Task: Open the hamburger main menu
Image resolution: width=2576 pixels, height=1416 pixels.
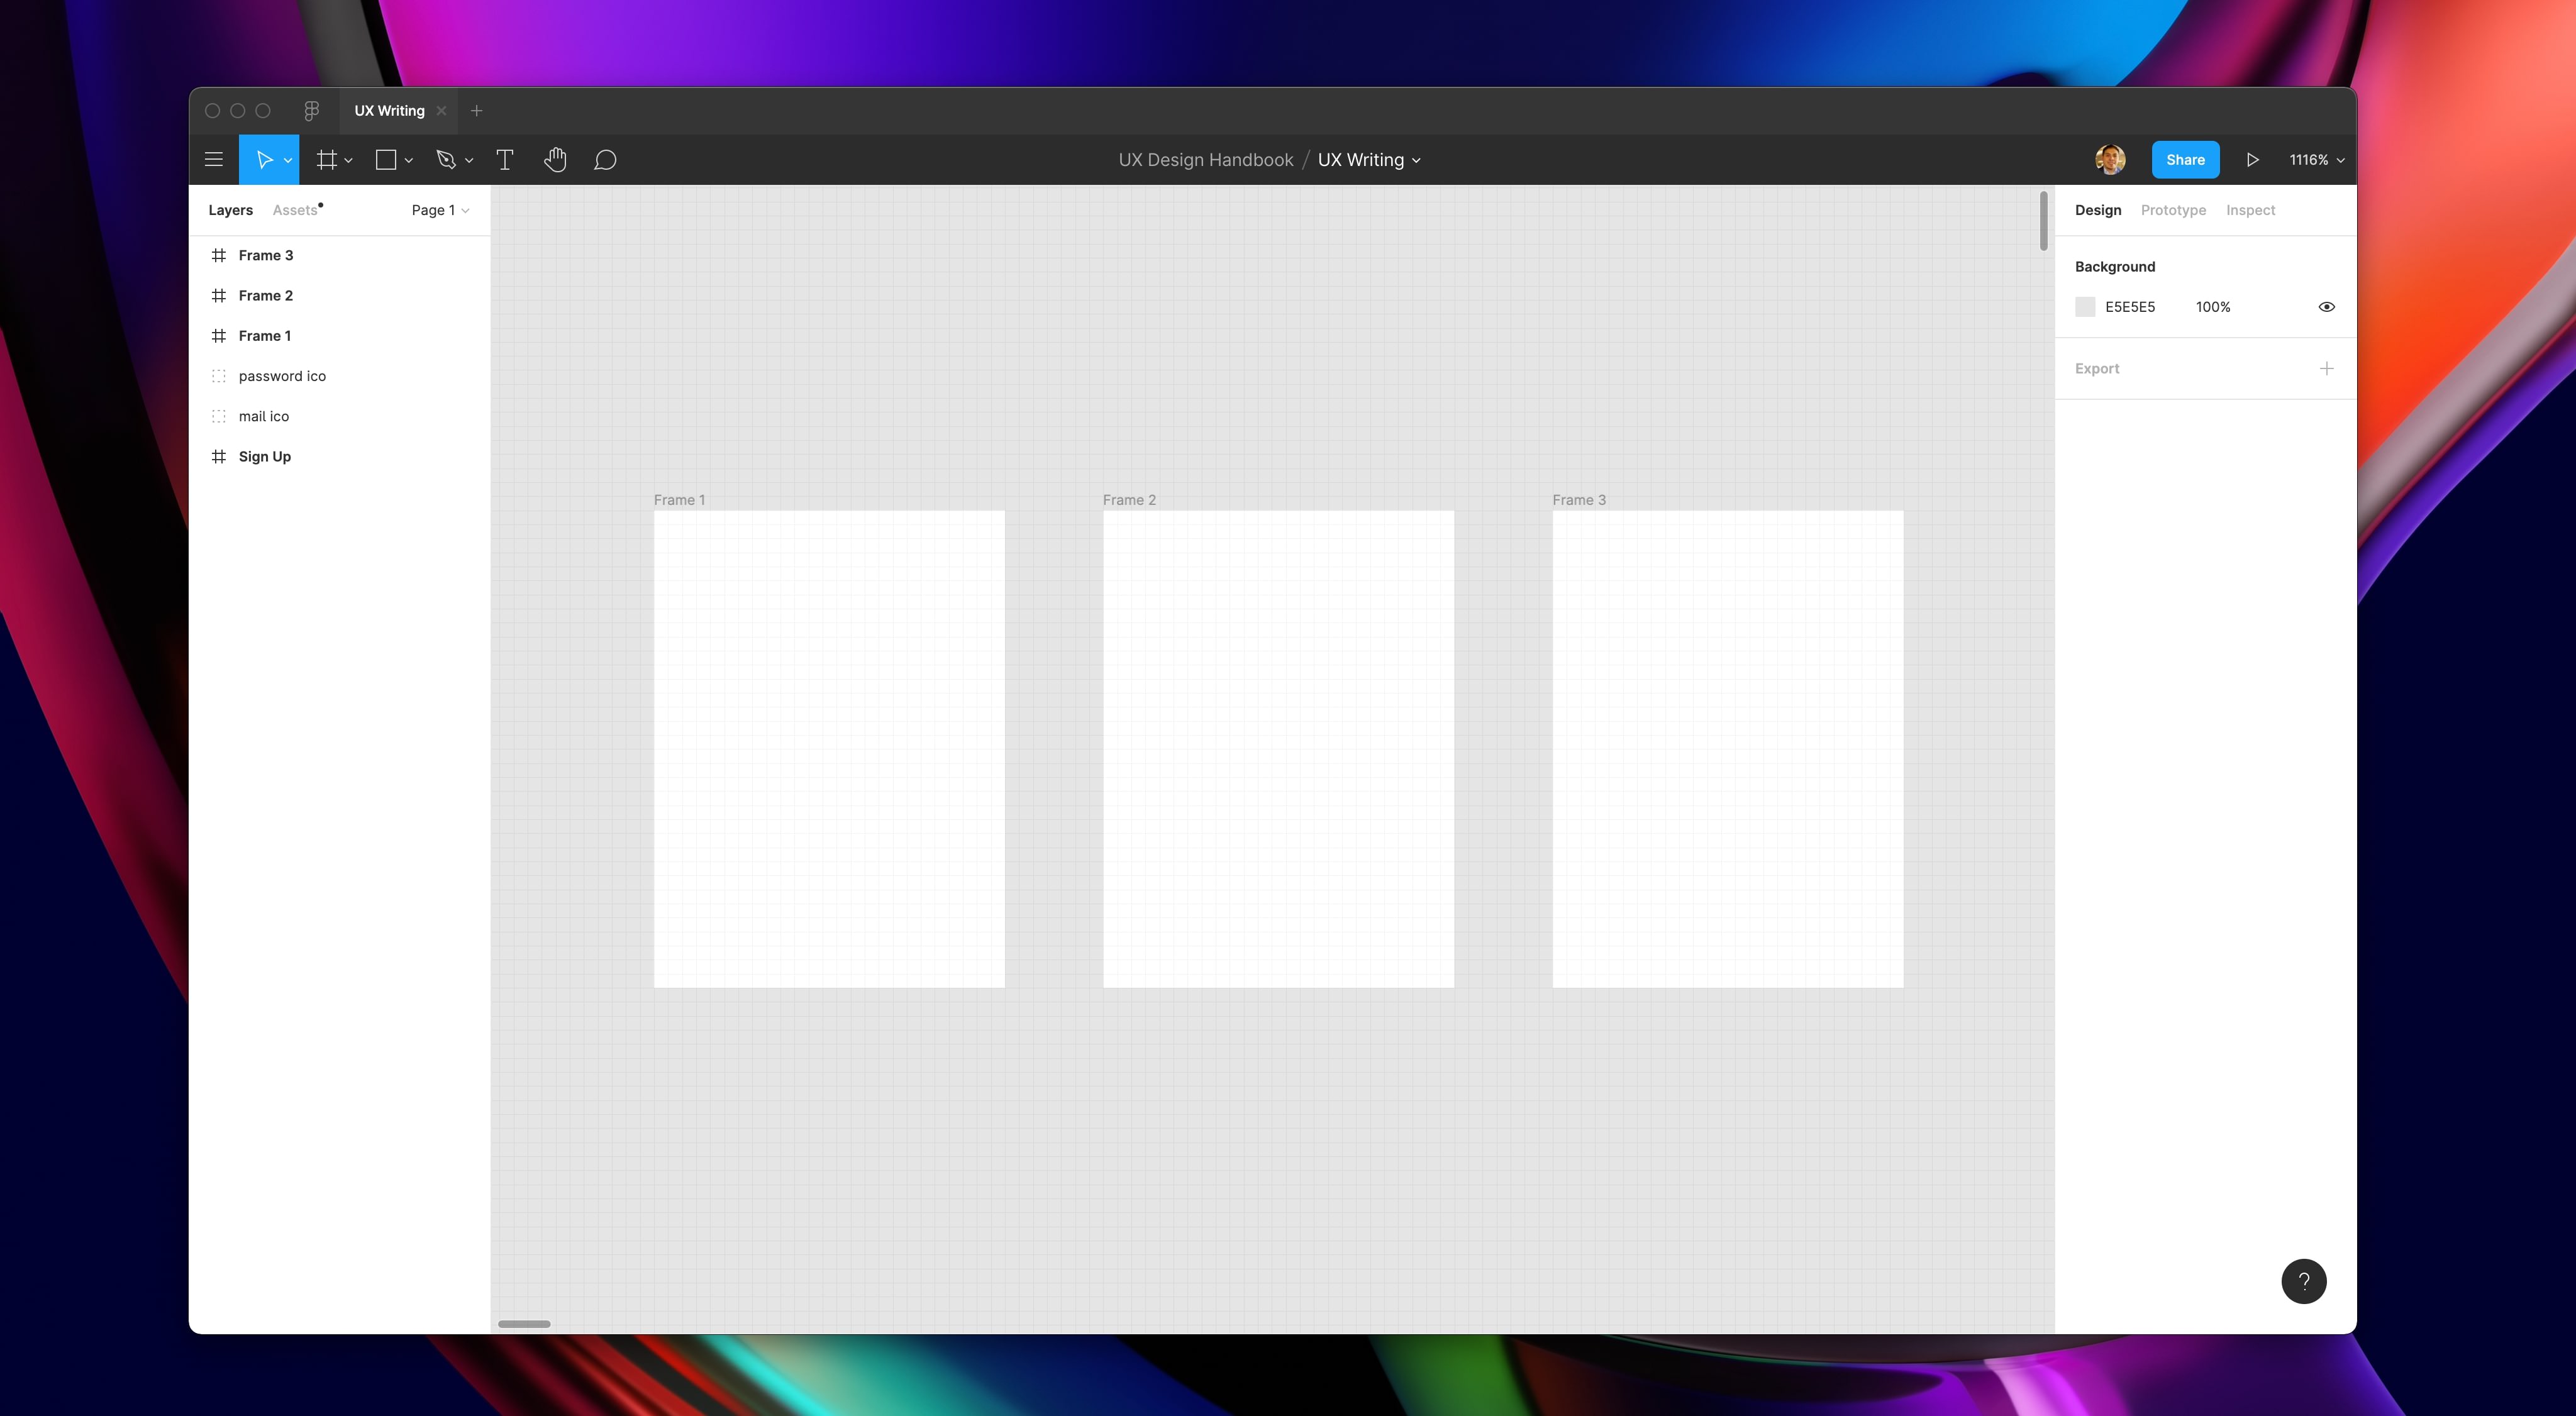Action: (x=213, y=160)
